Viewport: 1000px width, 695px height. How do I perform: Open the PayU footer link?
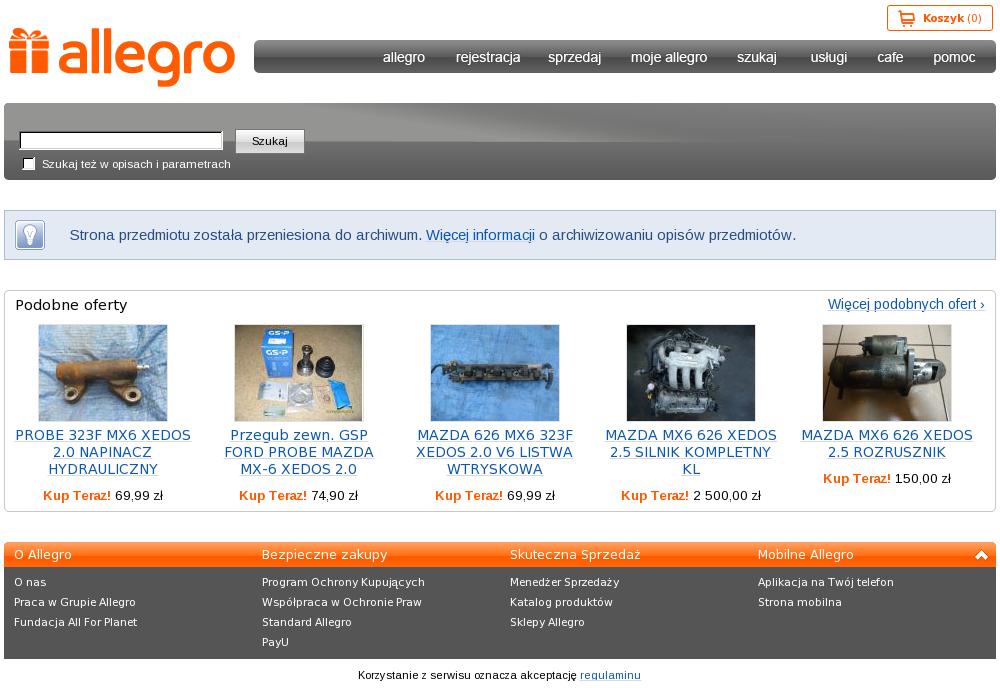tap(275, 642)
